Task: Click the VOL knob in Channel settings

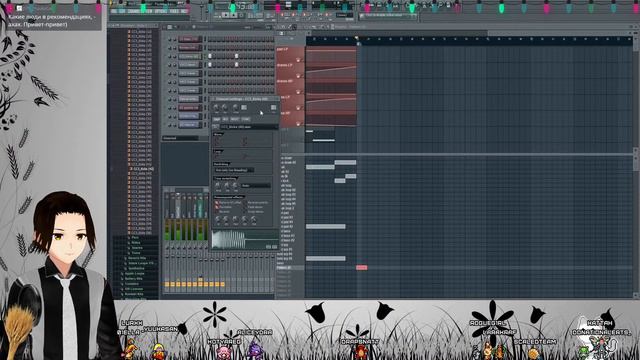Action: click(224, 107)
